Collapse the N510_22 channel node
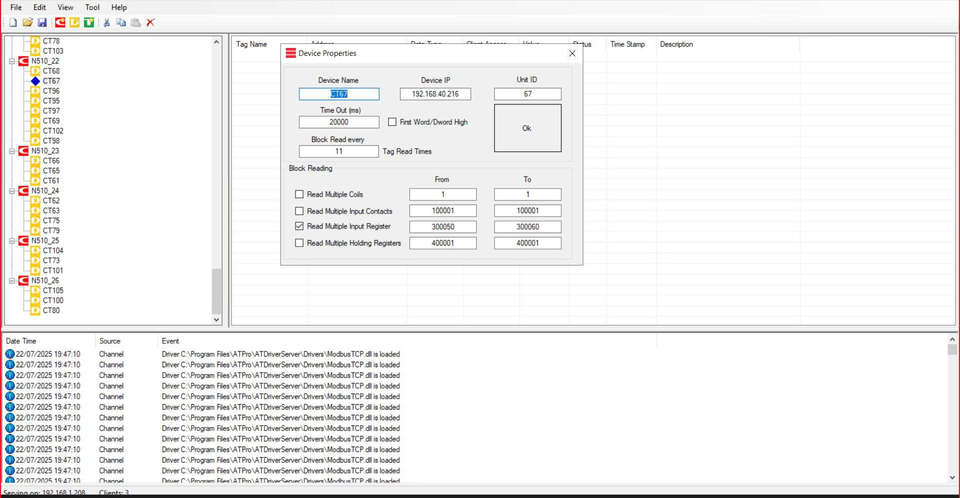960x498 pixels. click(x=11, y=61)
